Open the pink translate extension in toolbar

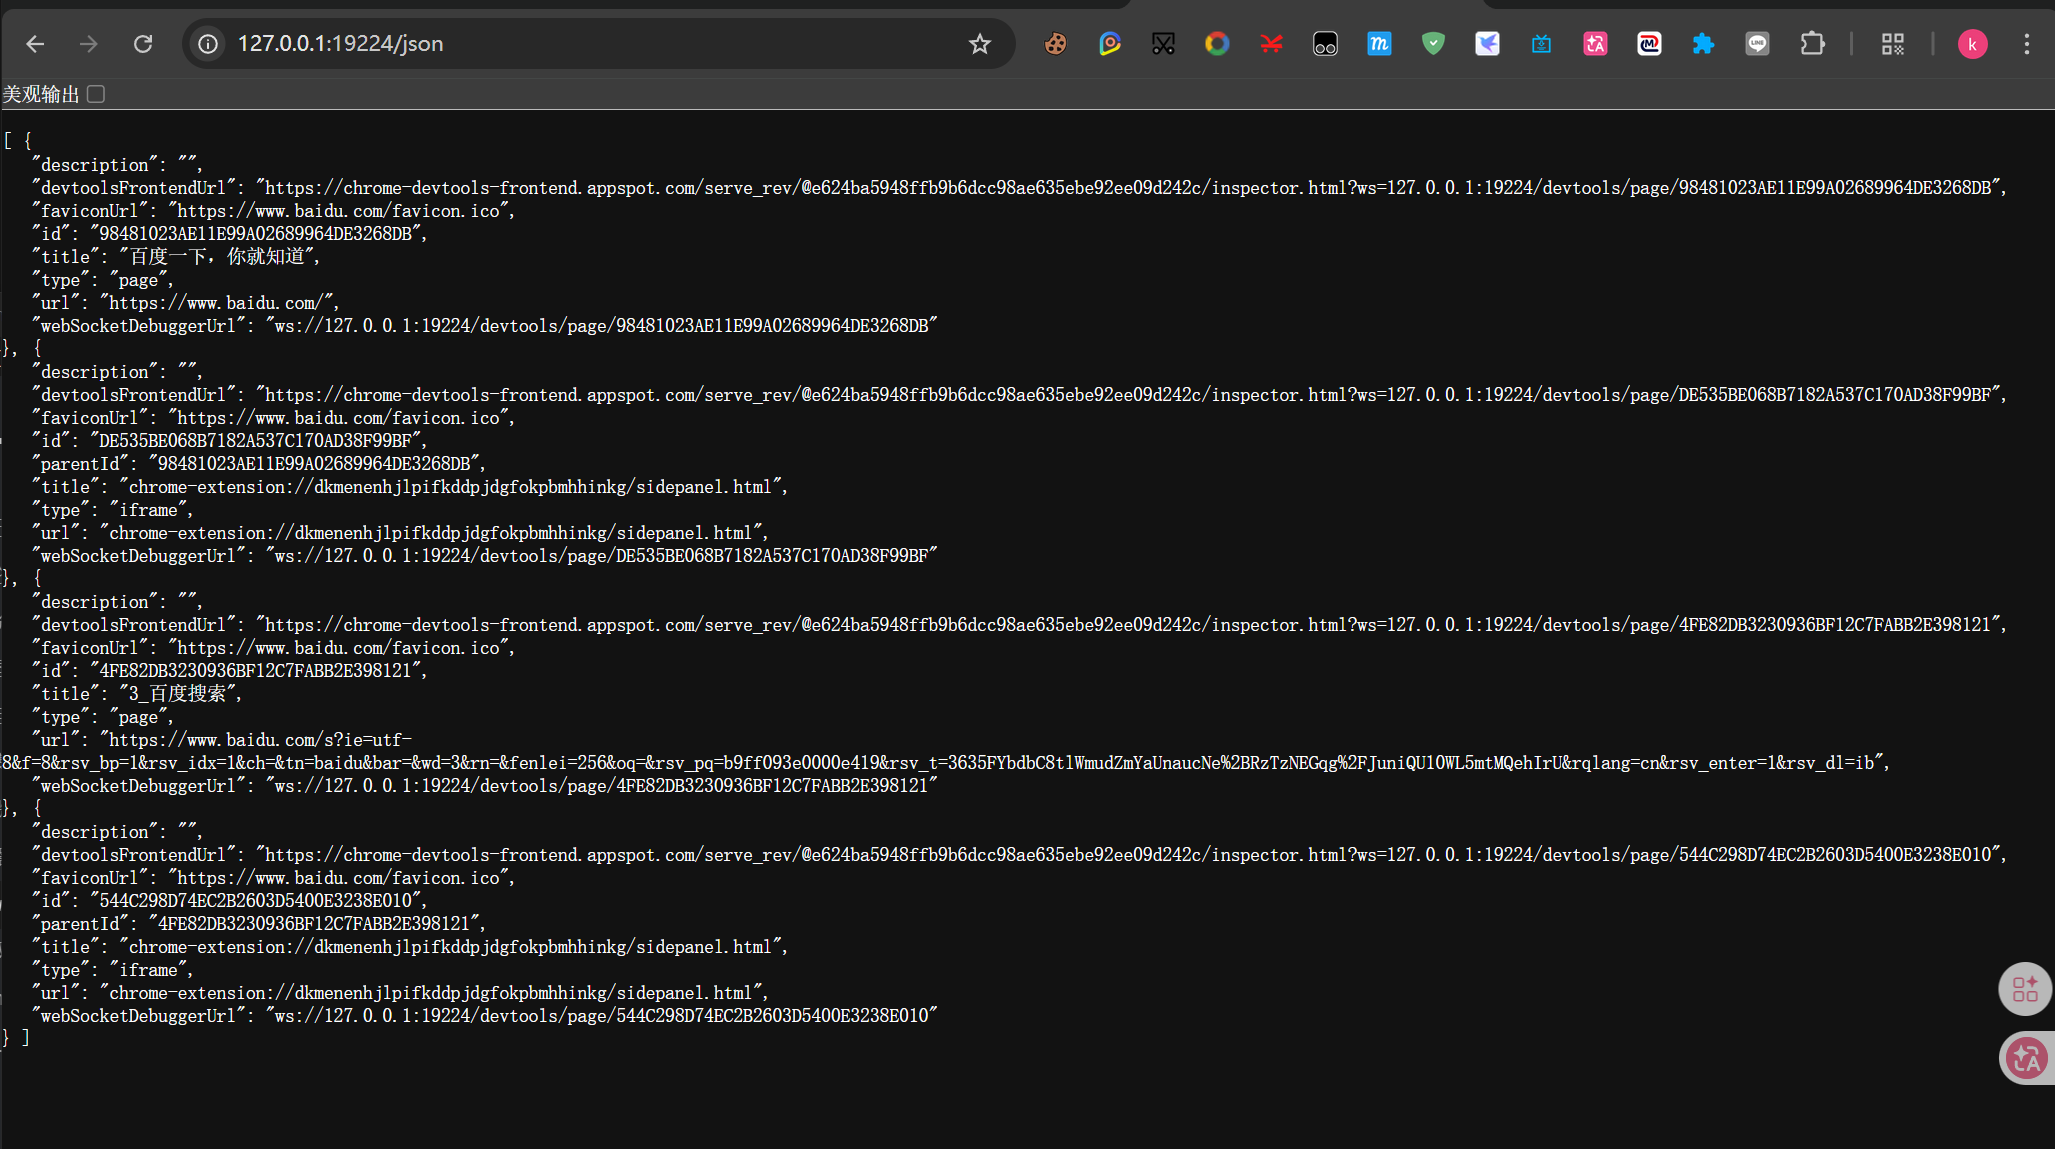(x=1595, y=44)
